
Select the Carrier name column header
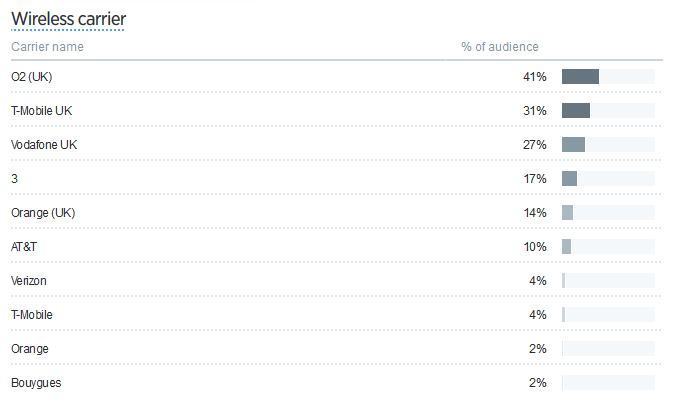pyautogui.click(x=47, y=46)
